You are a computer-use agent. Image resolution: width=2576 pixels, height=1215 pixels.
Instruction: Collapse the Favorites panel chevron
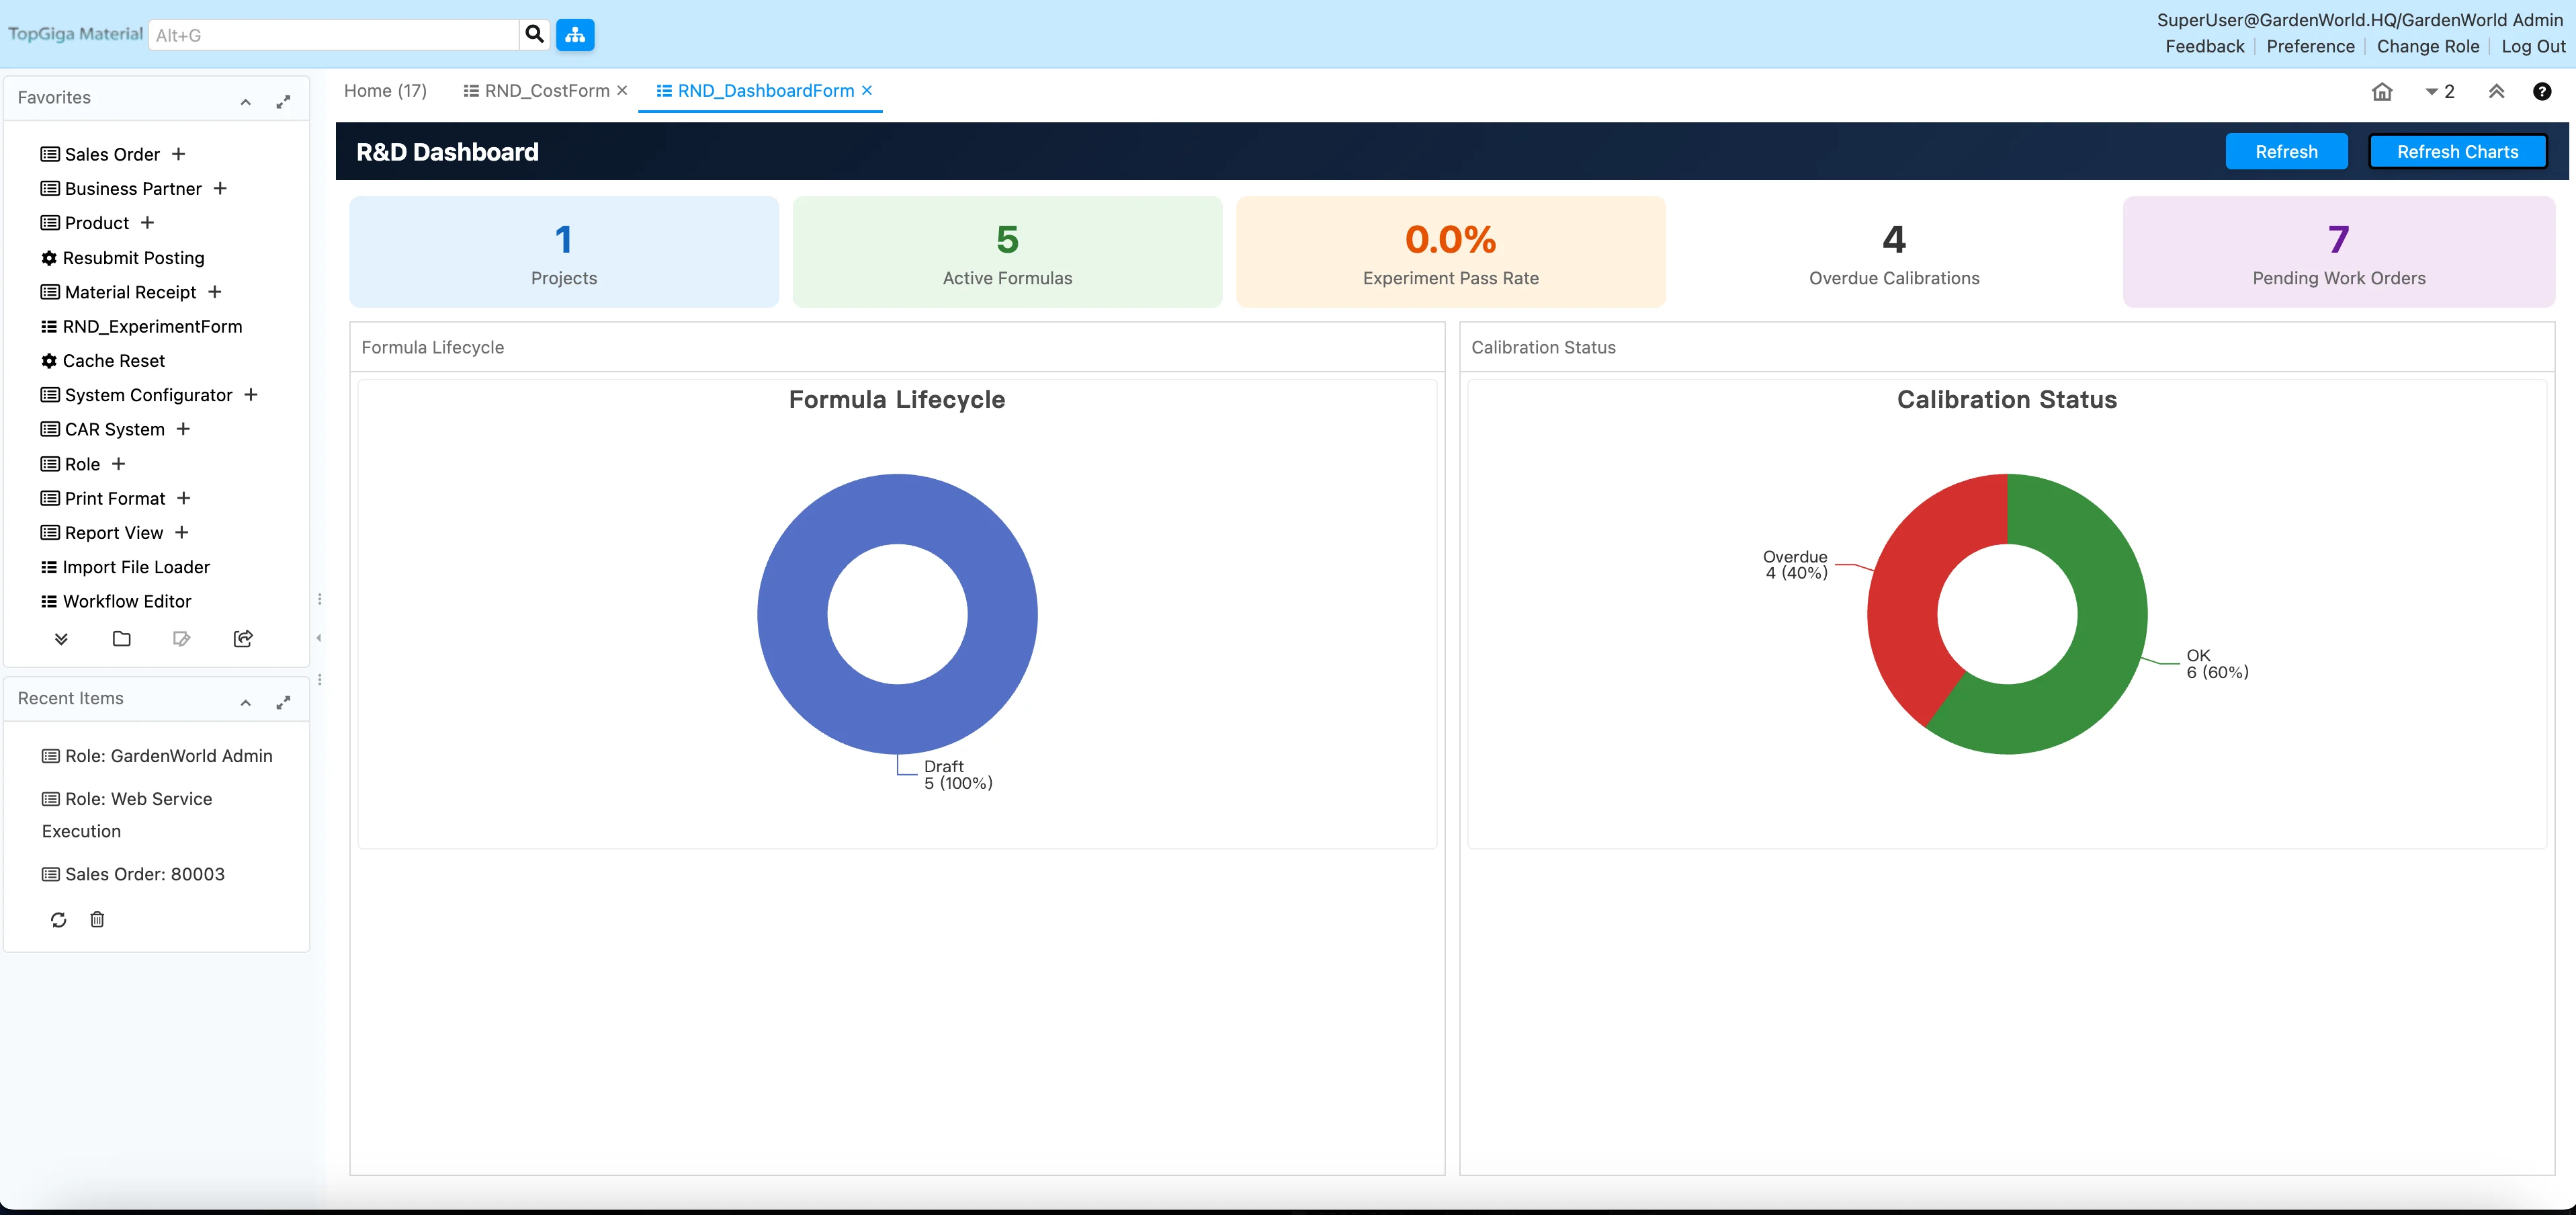245,101
